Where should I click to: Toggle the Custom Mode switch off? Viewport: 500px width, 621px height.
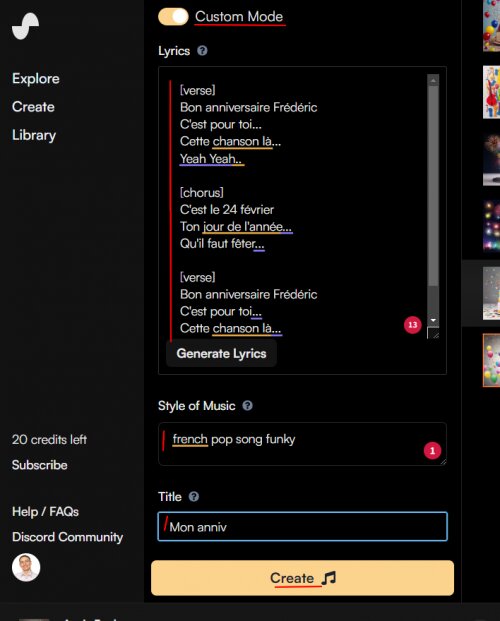pyautogui.click(x=174, y=17)
